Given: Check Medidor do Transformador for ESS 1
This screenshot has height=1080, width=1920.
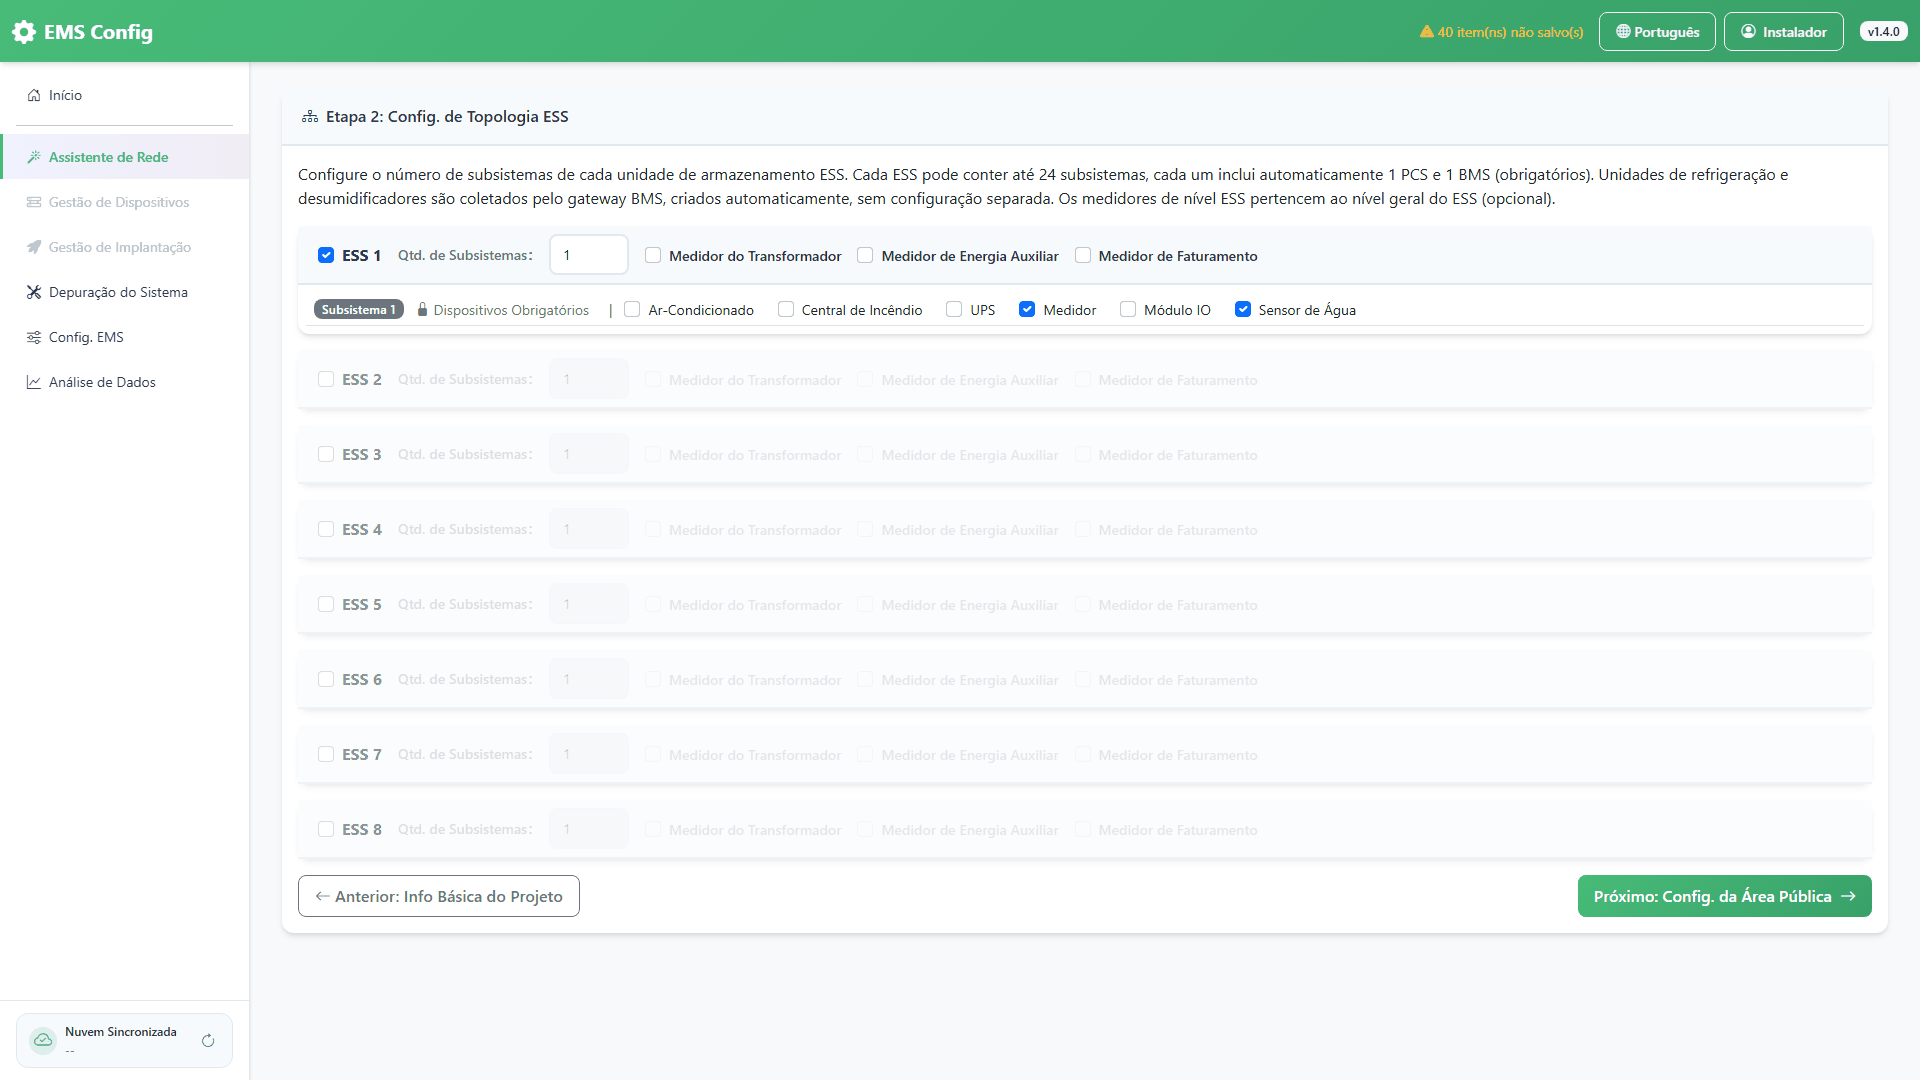Looking at the screenshot, I should (653, 255).
